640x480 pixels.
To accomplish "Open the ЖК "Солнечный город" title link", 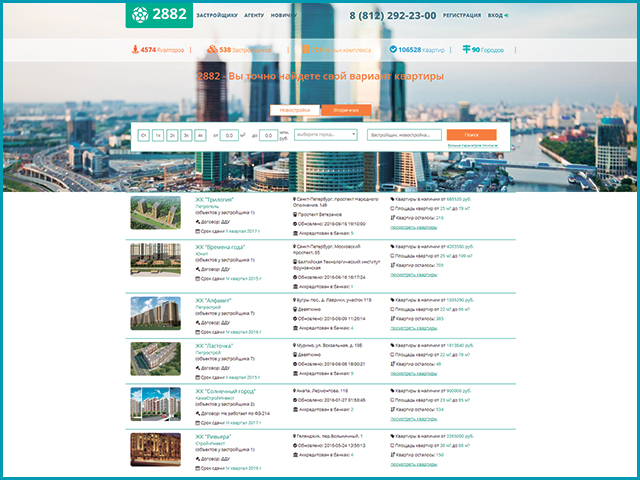I will coord(225,391).
